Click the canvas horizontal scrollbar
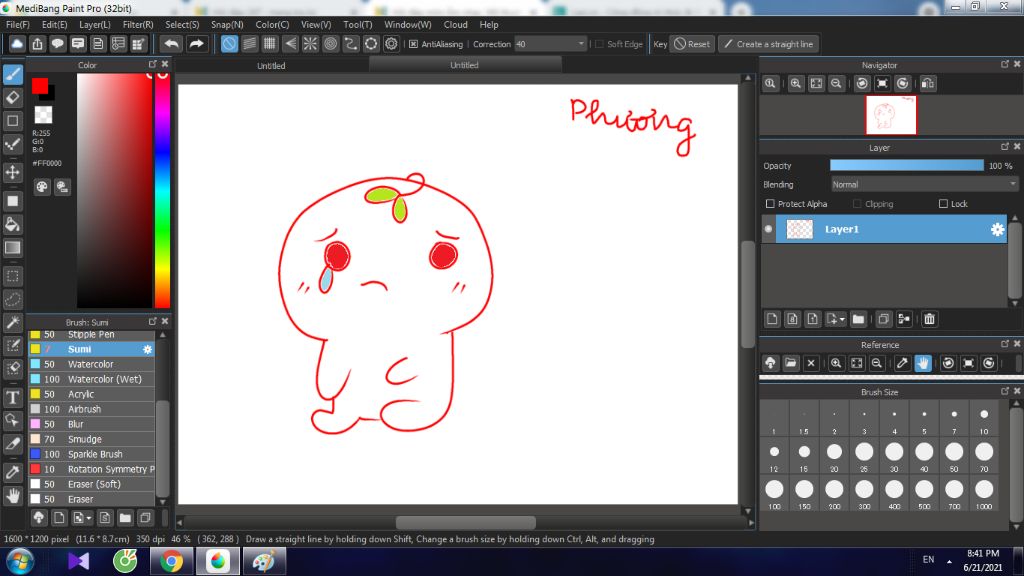 click(465, 522)
